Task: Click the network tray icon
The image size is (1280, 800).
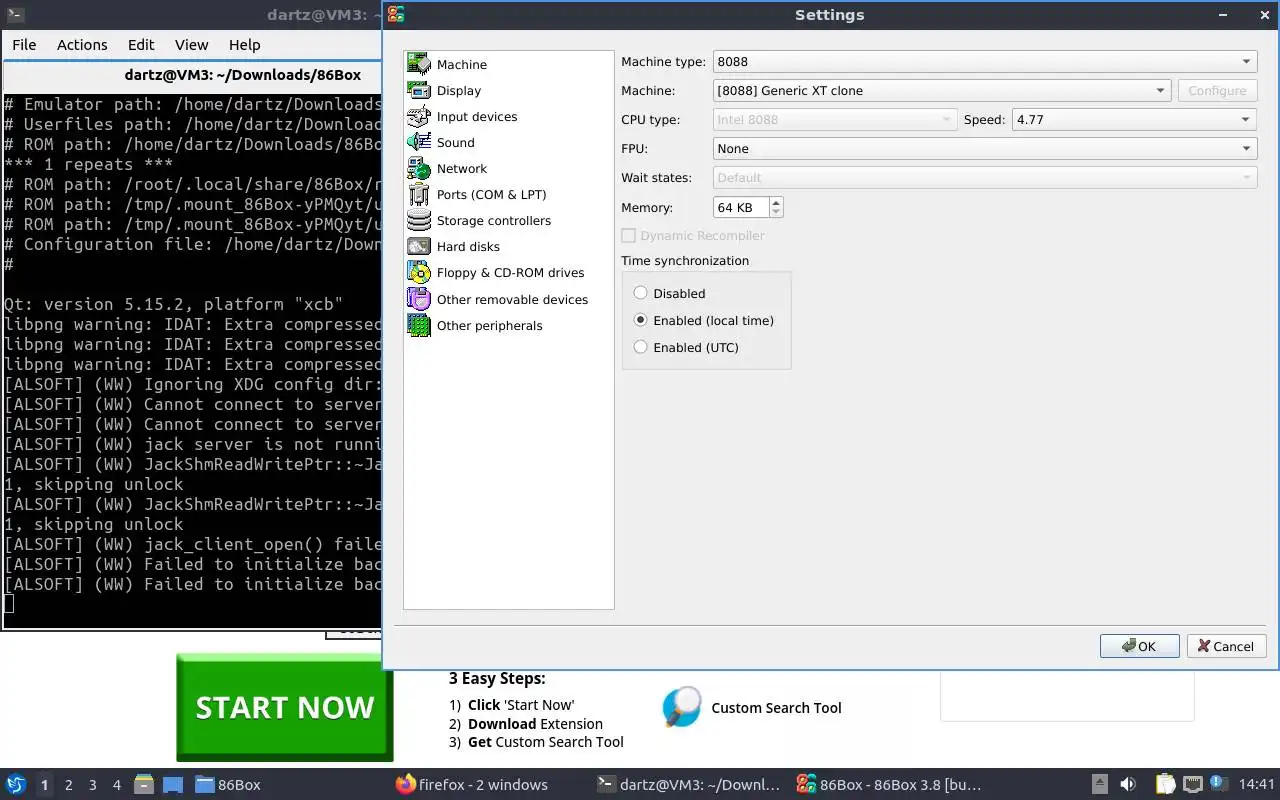Action: point(1192,784)
